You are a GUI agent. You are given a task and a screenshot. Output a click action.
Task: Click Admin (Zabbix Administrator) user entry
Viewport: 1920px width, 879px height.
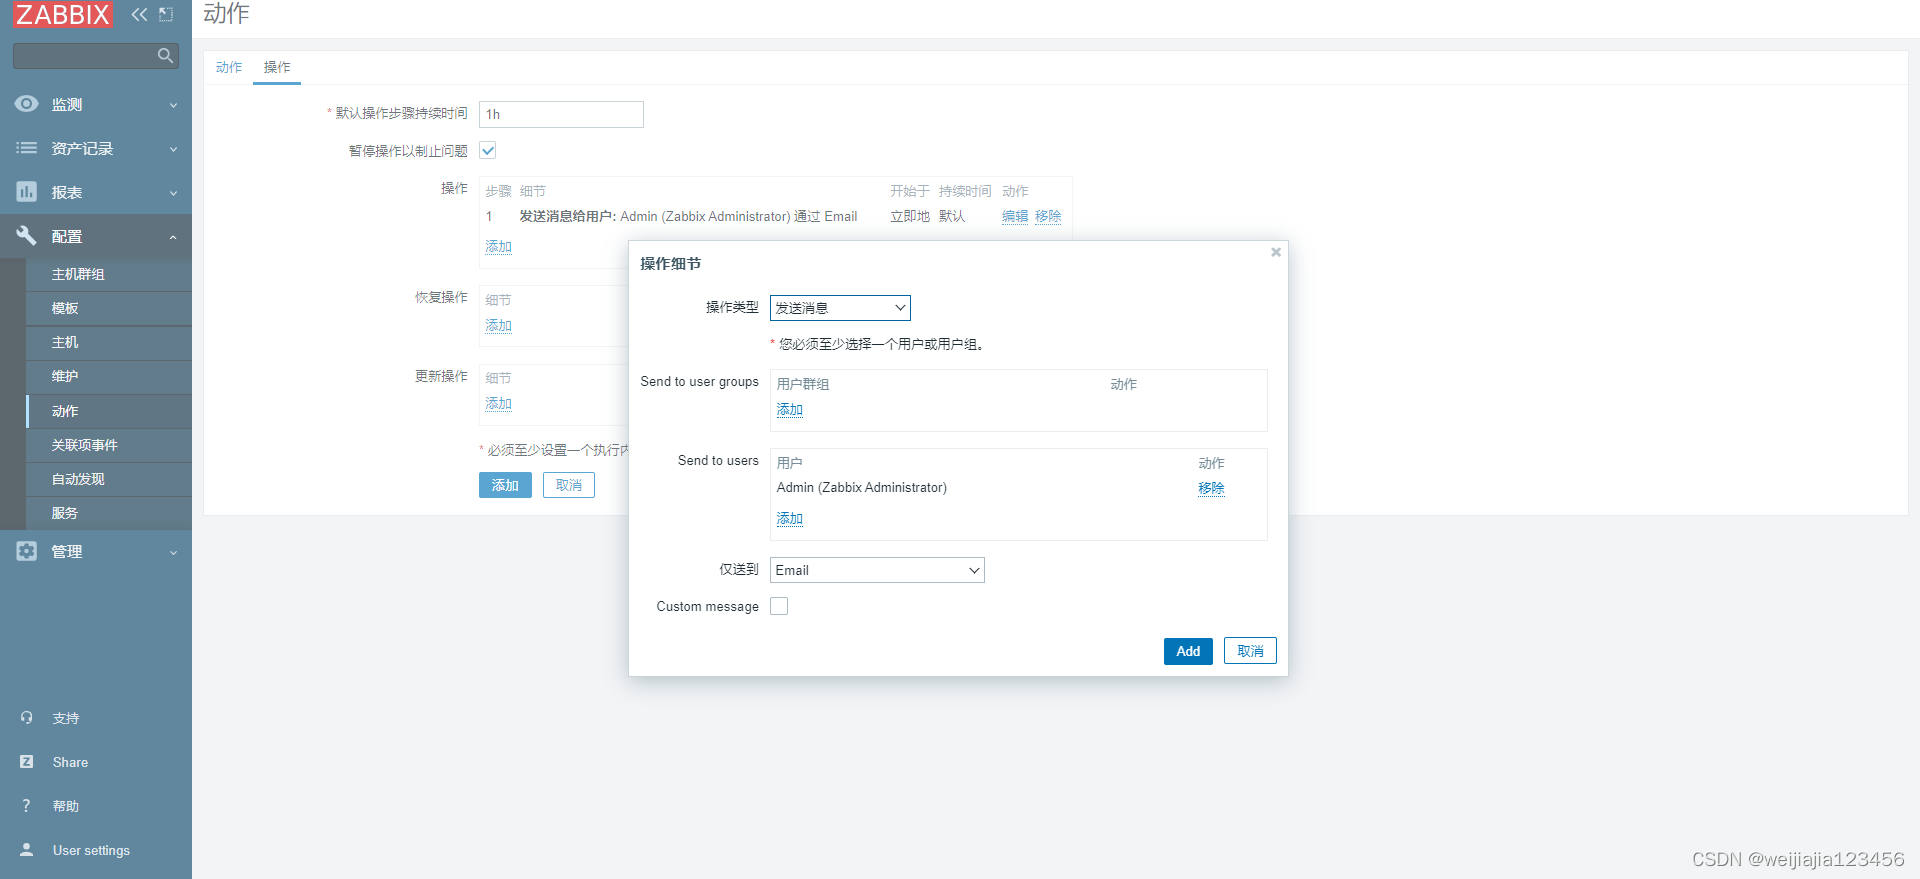click(862, 488)
